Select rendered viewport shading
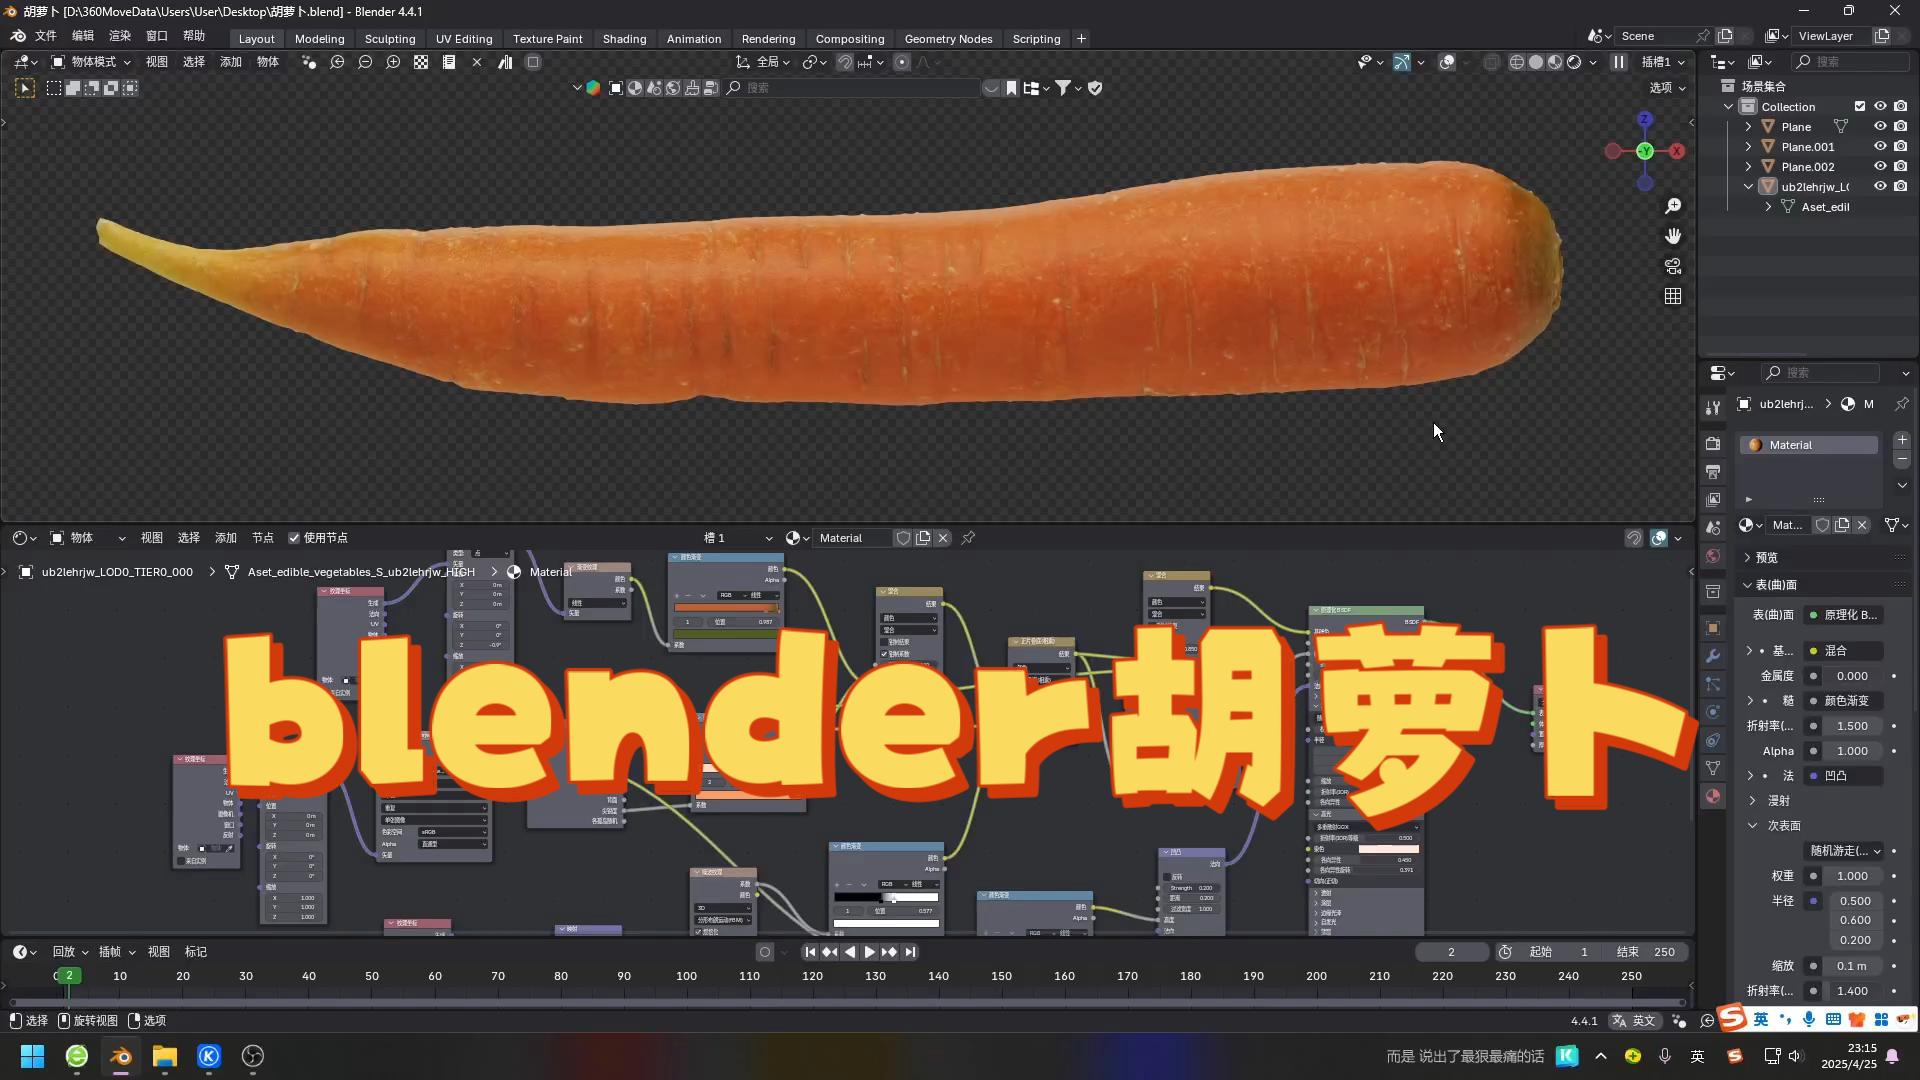 1574,62
